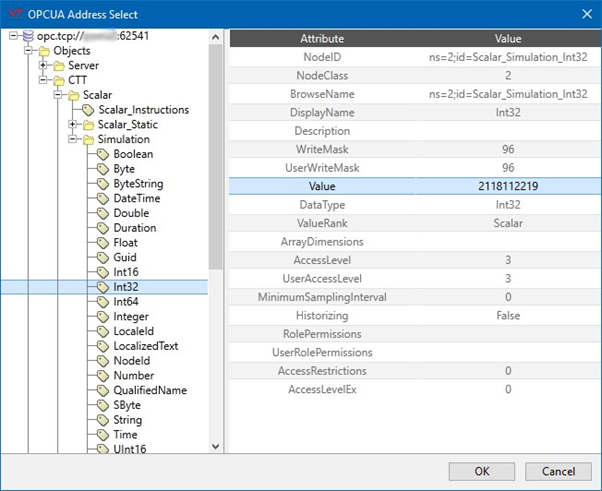602x491 pixels.
Task: Click the folder icon next to Objects
Action: 44,51
